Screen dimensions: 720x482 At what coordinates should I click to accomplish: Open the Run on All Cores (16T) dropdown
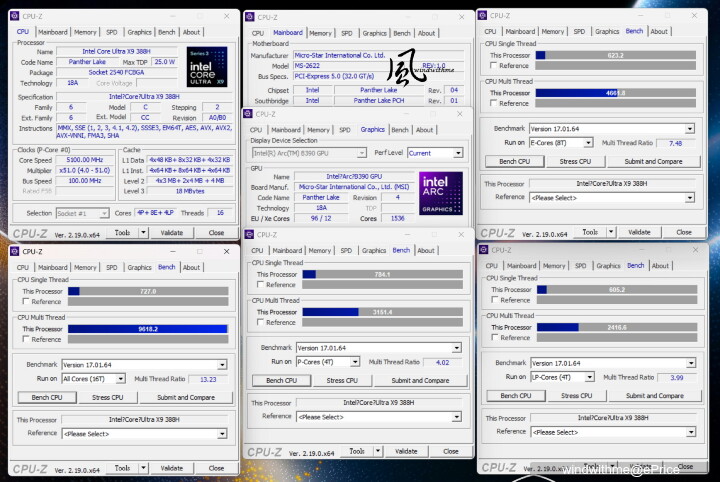pyautogui.click(x=93, y=379)
